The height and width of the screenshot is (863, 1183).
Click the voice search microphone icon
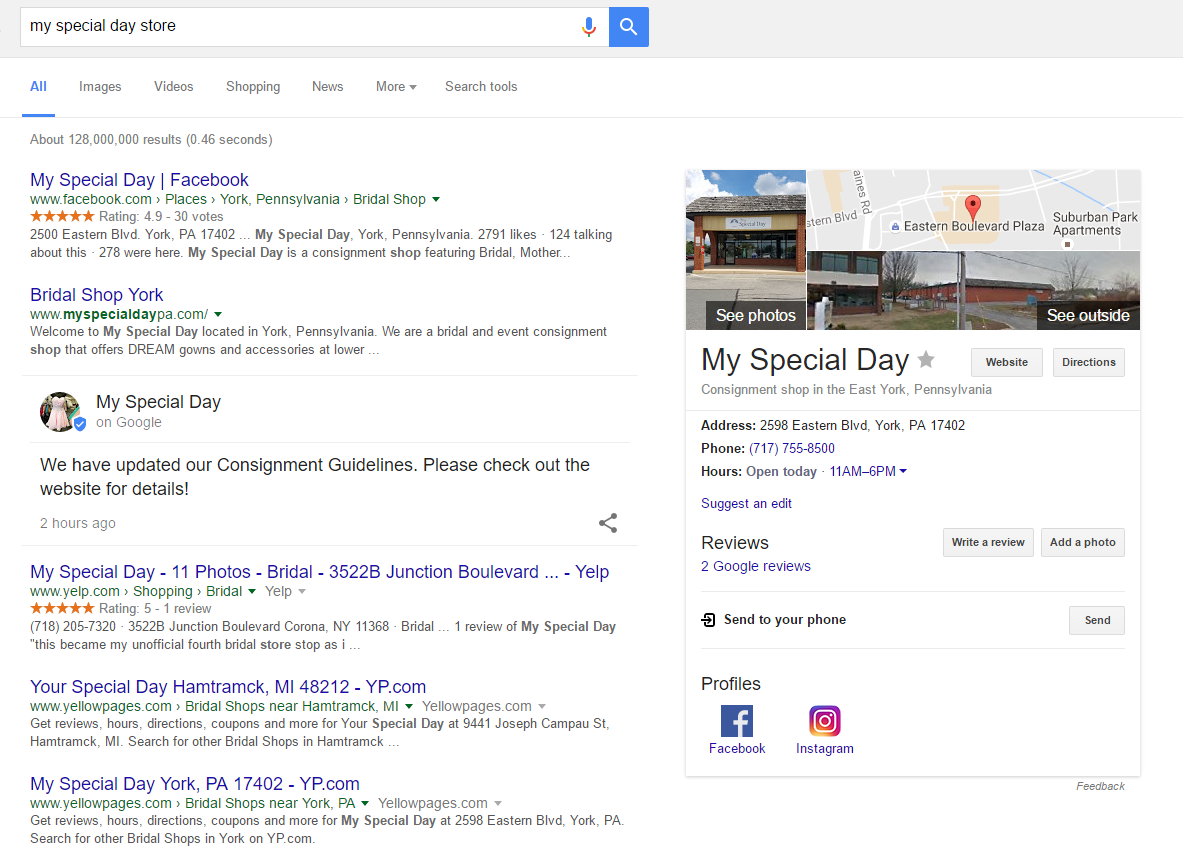pyautogui.click(x=589, y=27)
